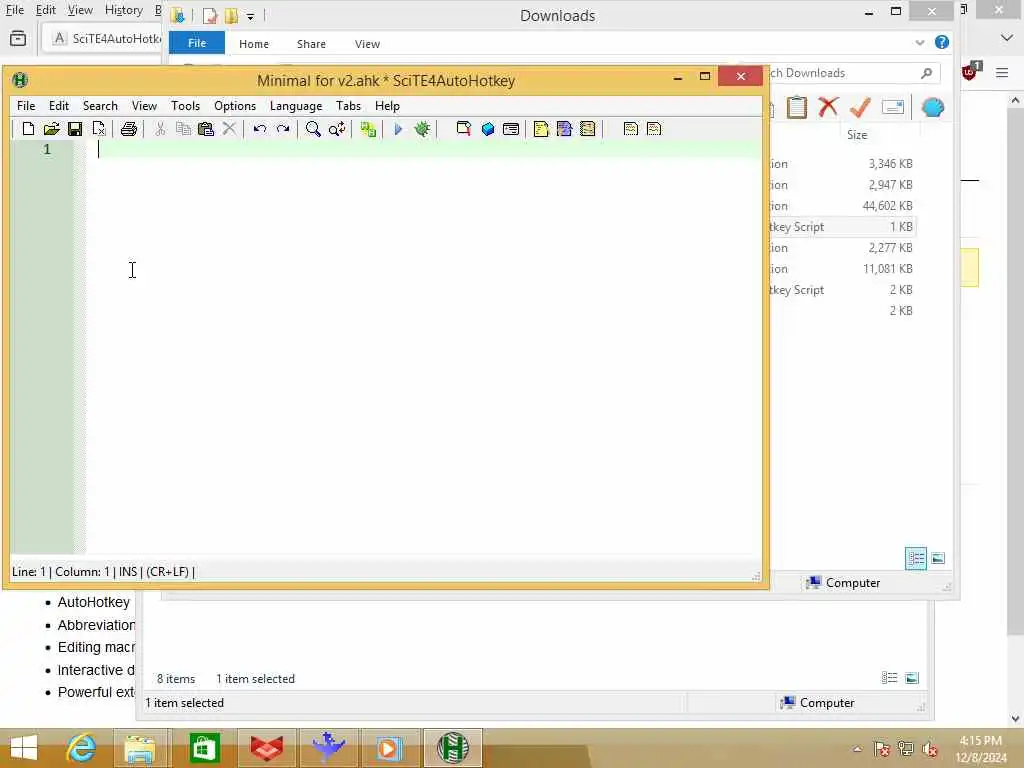Open the View tab in Downloads ribbon
The height and width of the screenshot is (768, 1024).
click(368, 44)
